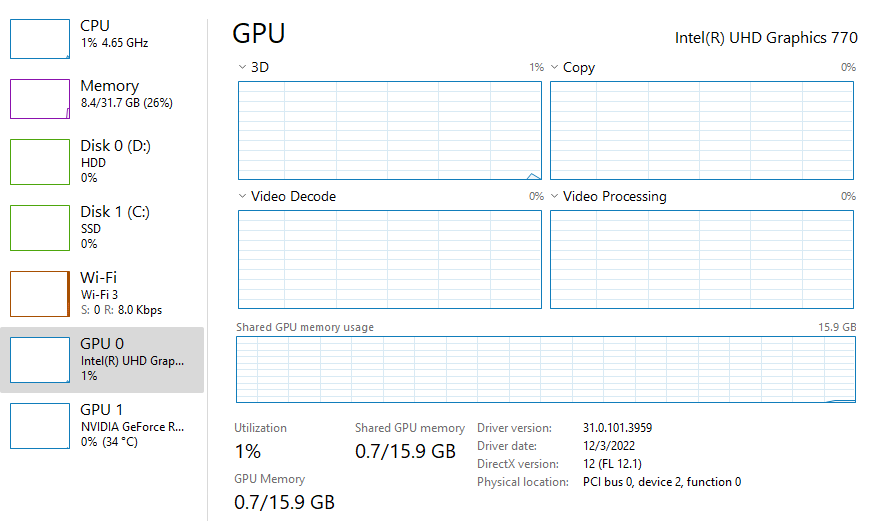Select the CPU mini graph thumbnail
Image resolution: width=871 pixels, height=521 pixels.
click(x=40, y=38)
